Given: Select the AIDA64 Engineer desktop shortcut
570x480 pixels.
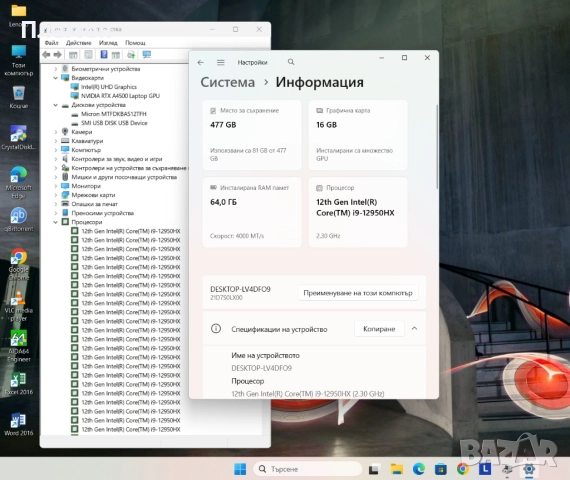Looking at the screenshot, I should (19, 347).
